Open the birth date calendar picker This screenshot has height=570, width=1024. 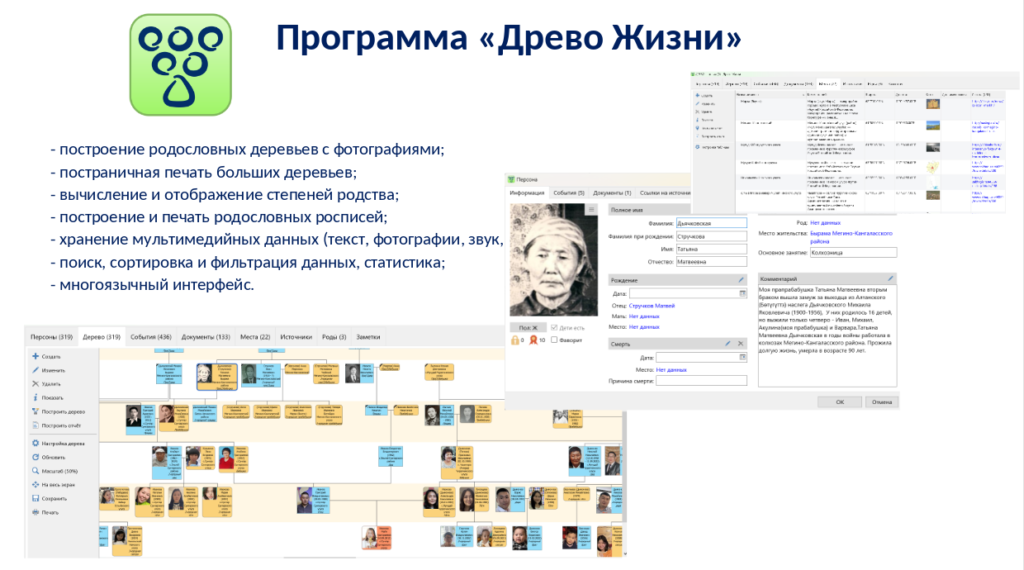coord(742,294)
